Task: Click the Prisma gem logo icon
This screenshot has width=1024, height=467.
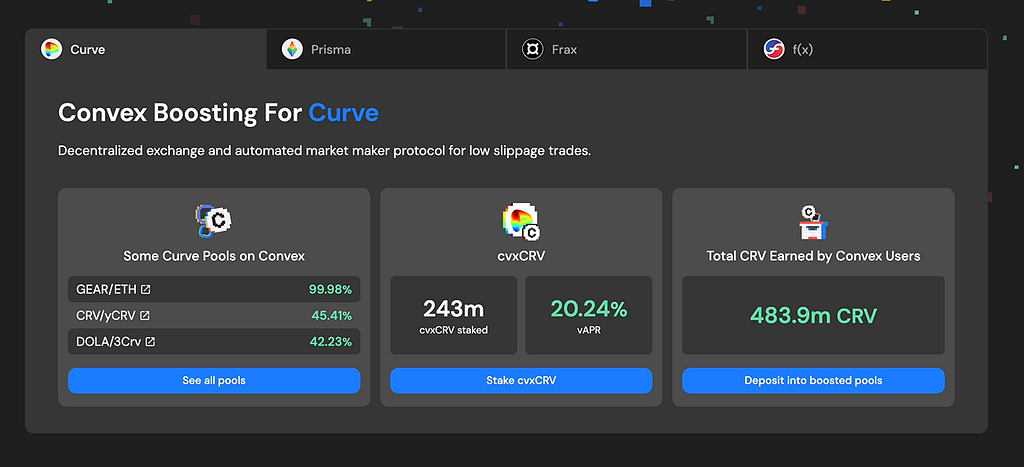Action: pyautogui.click(x=292, y=50)
